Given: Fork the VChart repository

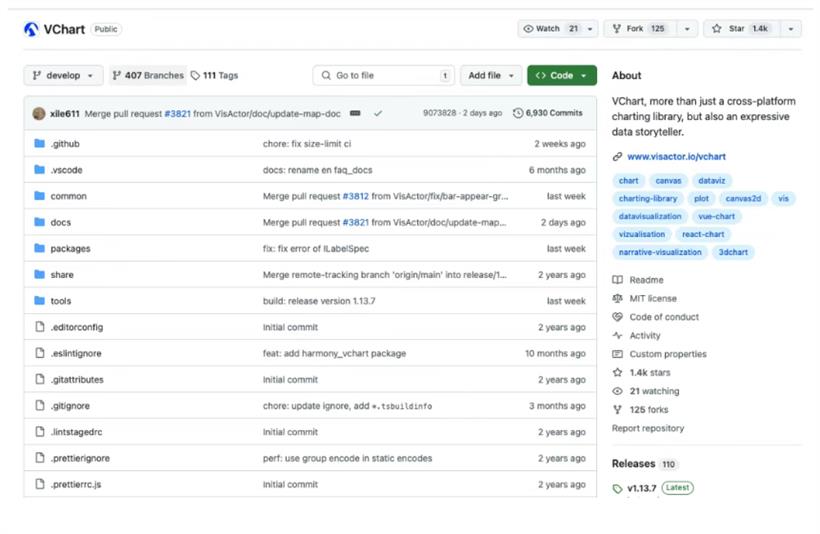Looking at the screenshot, I should tap(641, 29).
